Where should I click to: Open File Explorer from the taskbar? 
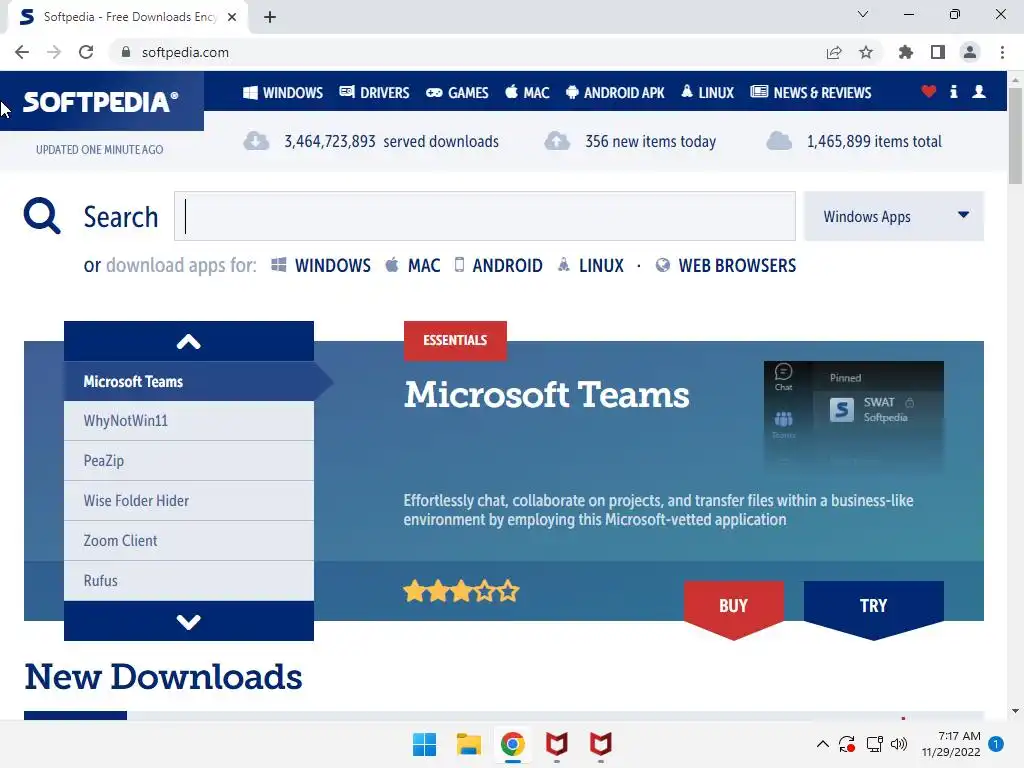[468, 744]
